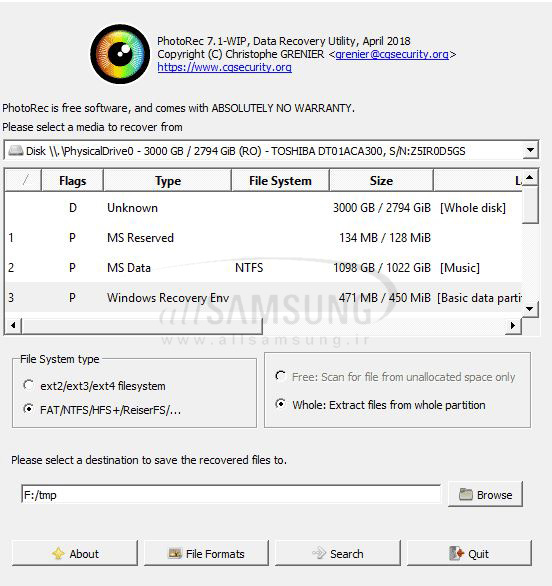Click the vertical scrollbar thumb in partition list

click(x=530, y=204)
